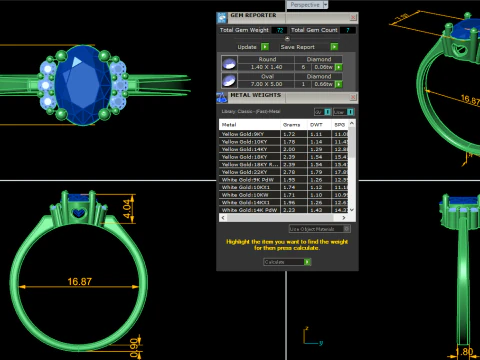Sort table by Grams column header
The image size is (480, 360).
click(x=294, y=125)
